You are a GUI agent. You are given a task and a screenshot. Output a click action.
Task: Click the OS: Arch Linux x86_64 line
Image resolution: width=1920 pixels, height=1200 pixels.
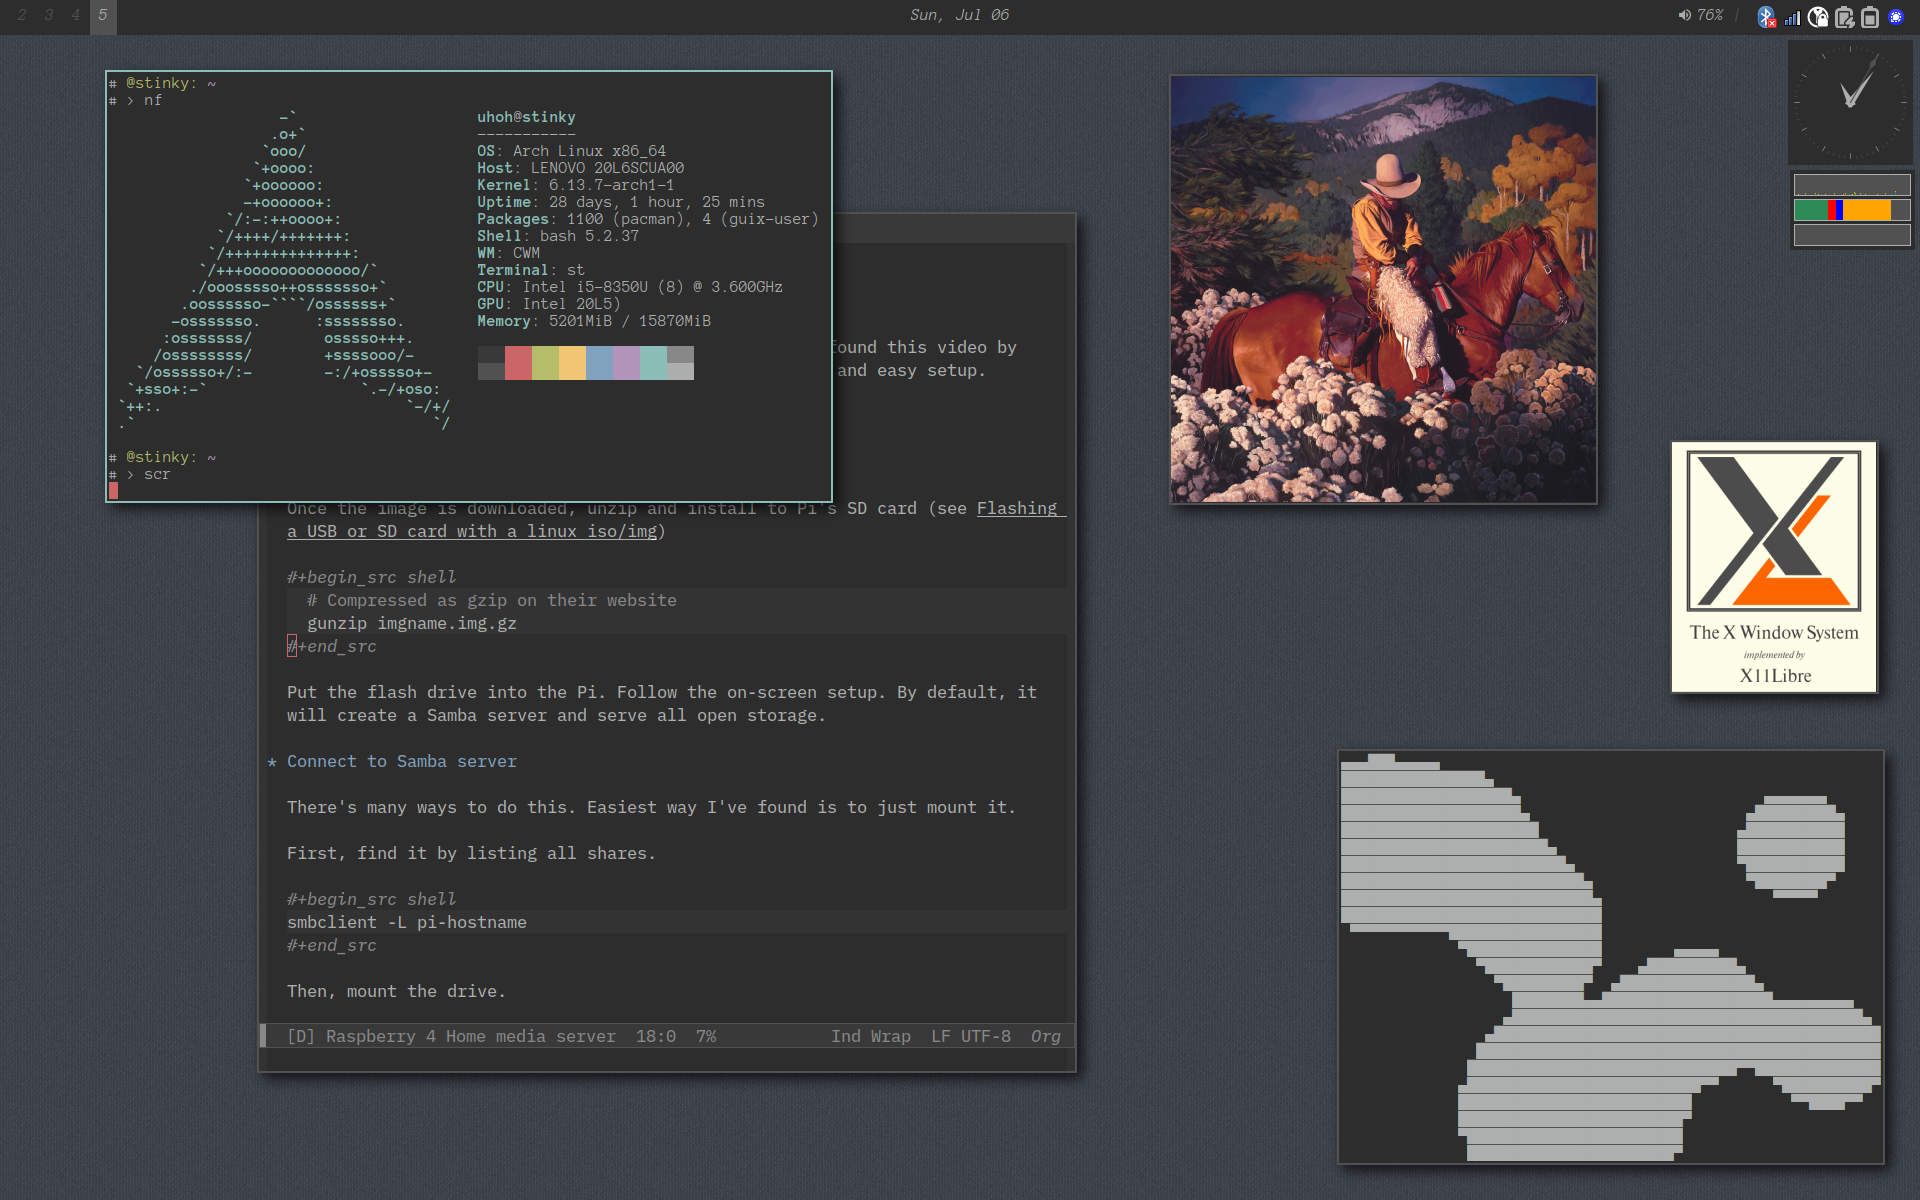[x=571, y=151]
